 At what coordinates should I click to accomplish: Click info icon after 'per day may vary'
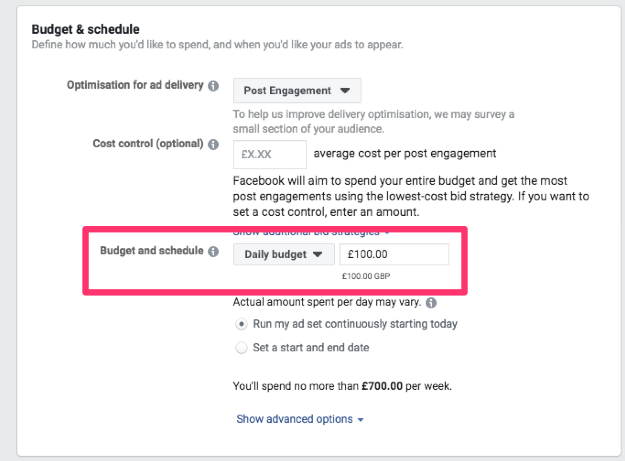(431, 303)
